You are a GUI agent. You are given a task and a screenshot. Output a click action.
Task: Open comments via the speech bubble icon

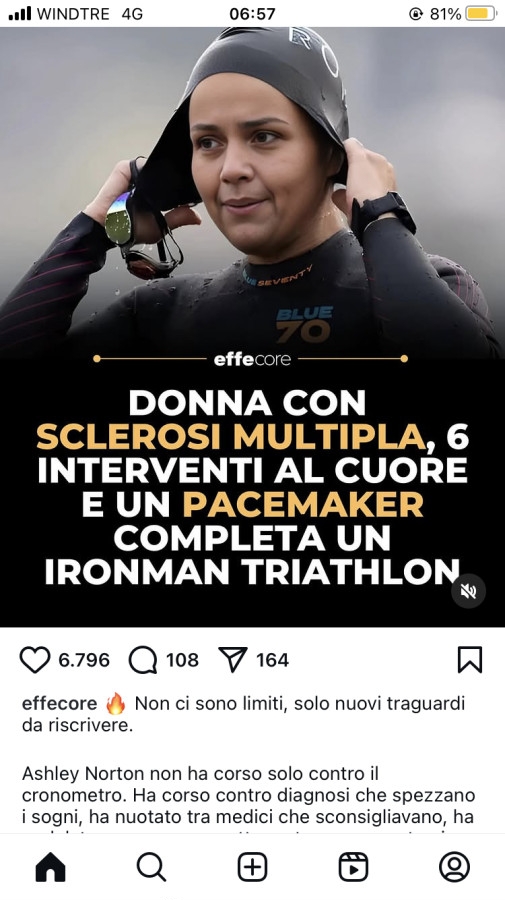(142, 660)
